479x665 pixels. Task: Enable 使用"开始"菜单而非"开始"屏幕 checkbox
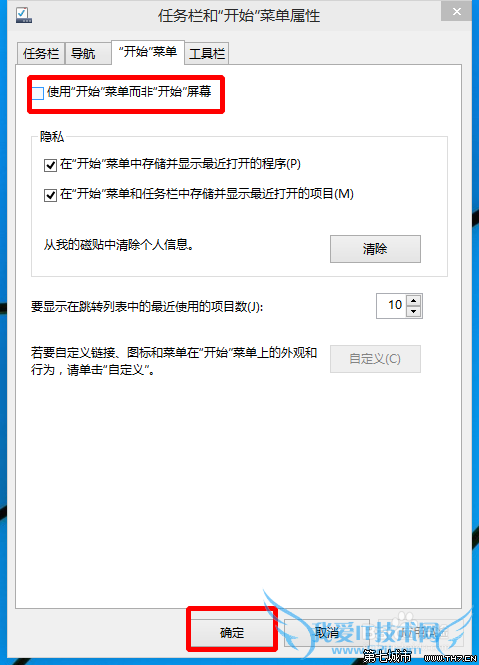coord(38,93)
